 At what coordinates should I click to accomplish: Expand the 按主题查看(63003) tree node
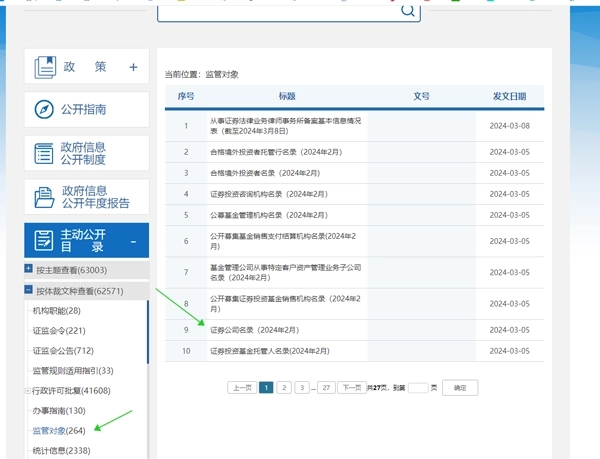point(28,270)
